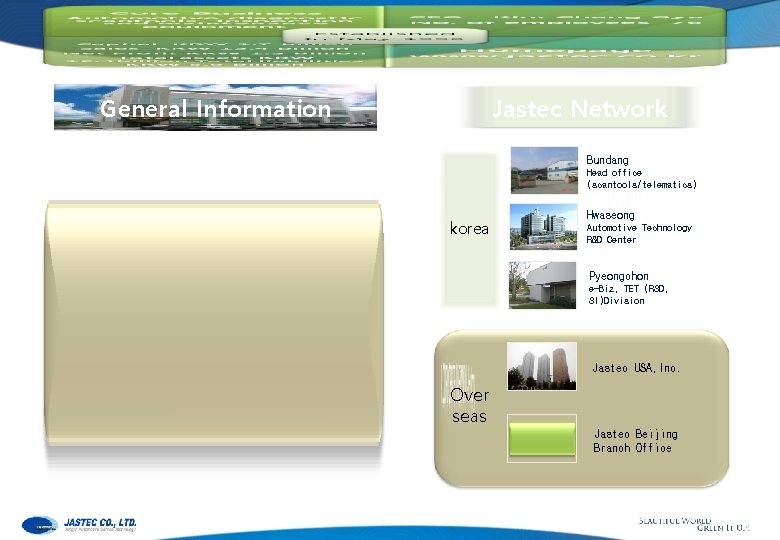The height and width of the screenshot is (540, 780).
Task: Select 'Automotive Technology' text line
Action: click(x=639, y=228)
